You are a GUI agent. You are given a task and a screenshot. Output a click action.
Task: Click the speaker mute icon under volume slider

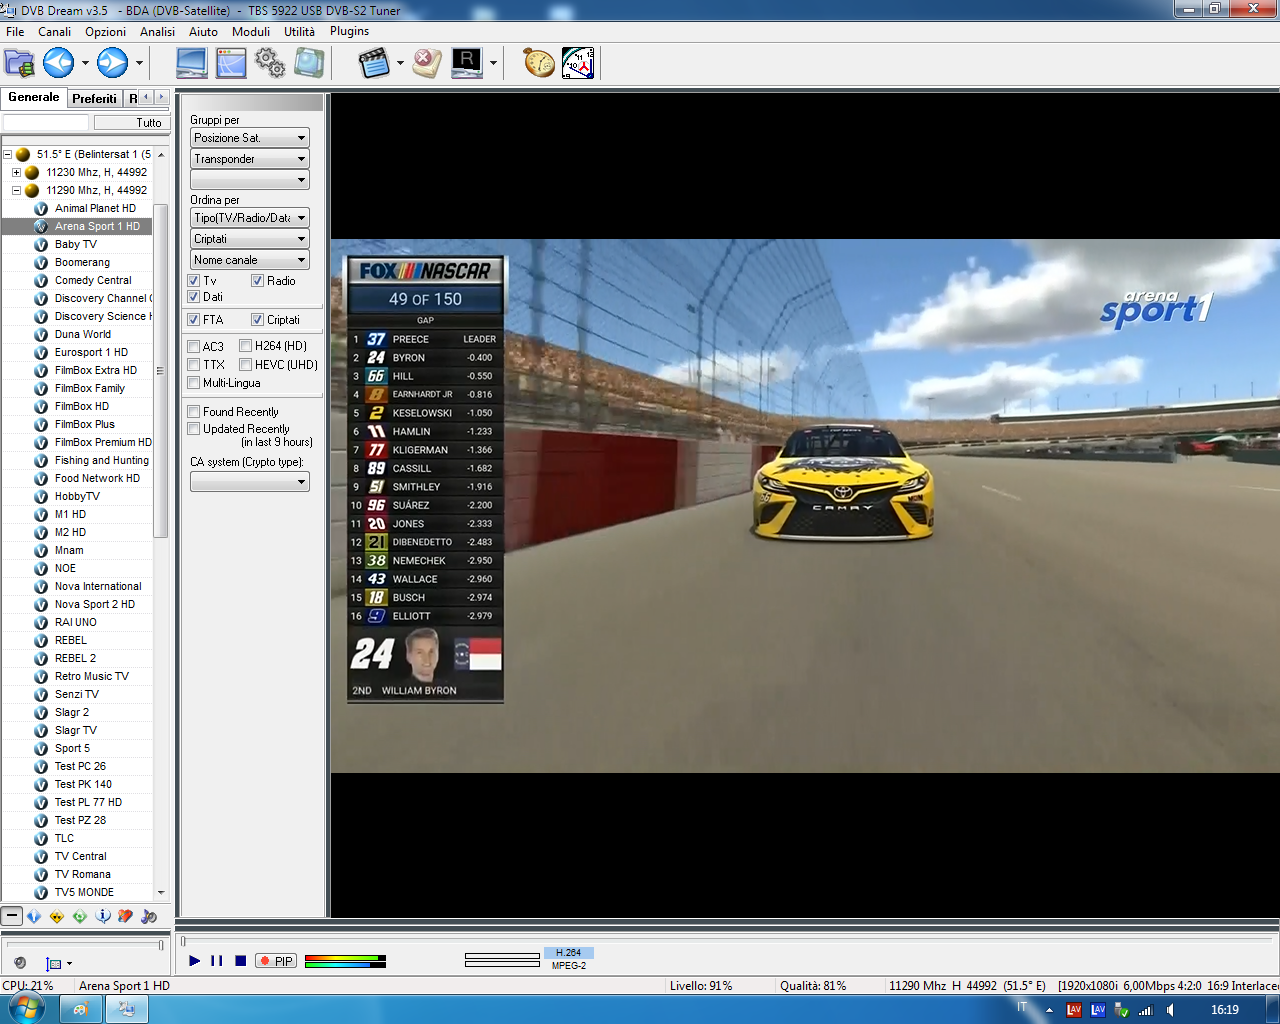coord(20,963)
